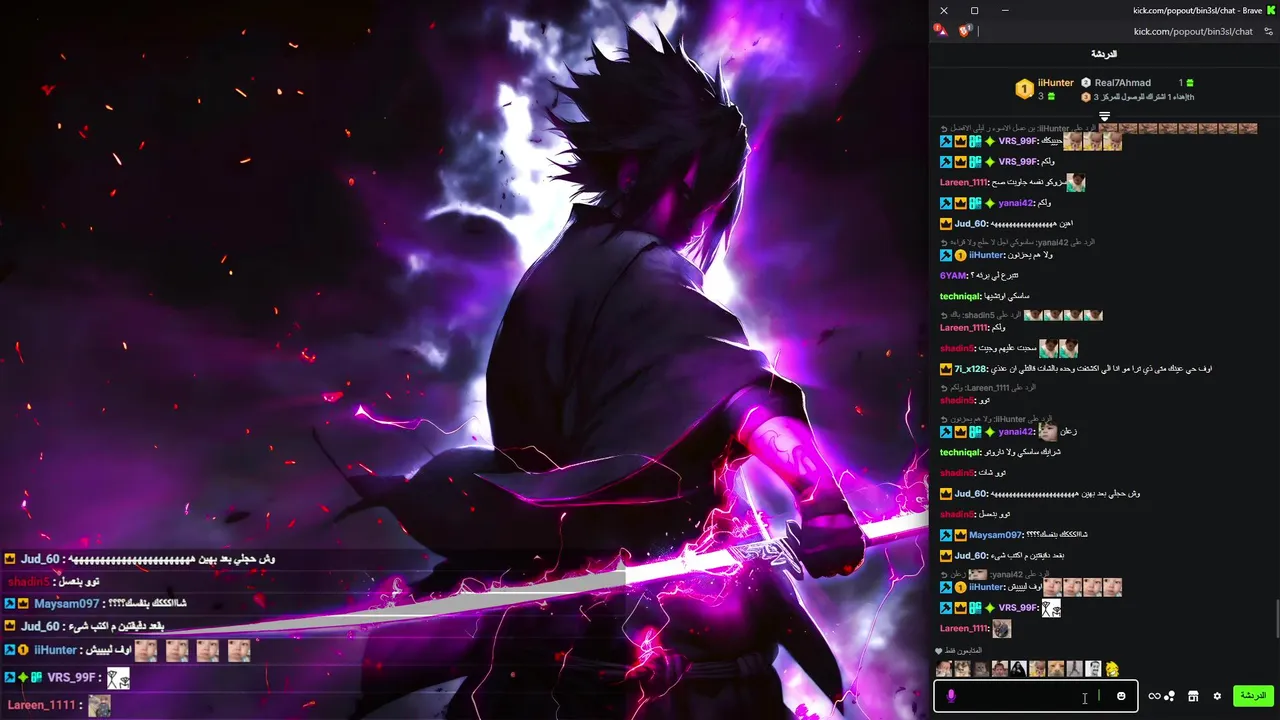The width and height of the screenshot is (1280, 720).
Task: Click the kick.com/popout/bin3sl/chat address bar URL
Action: click(1193, 31)
